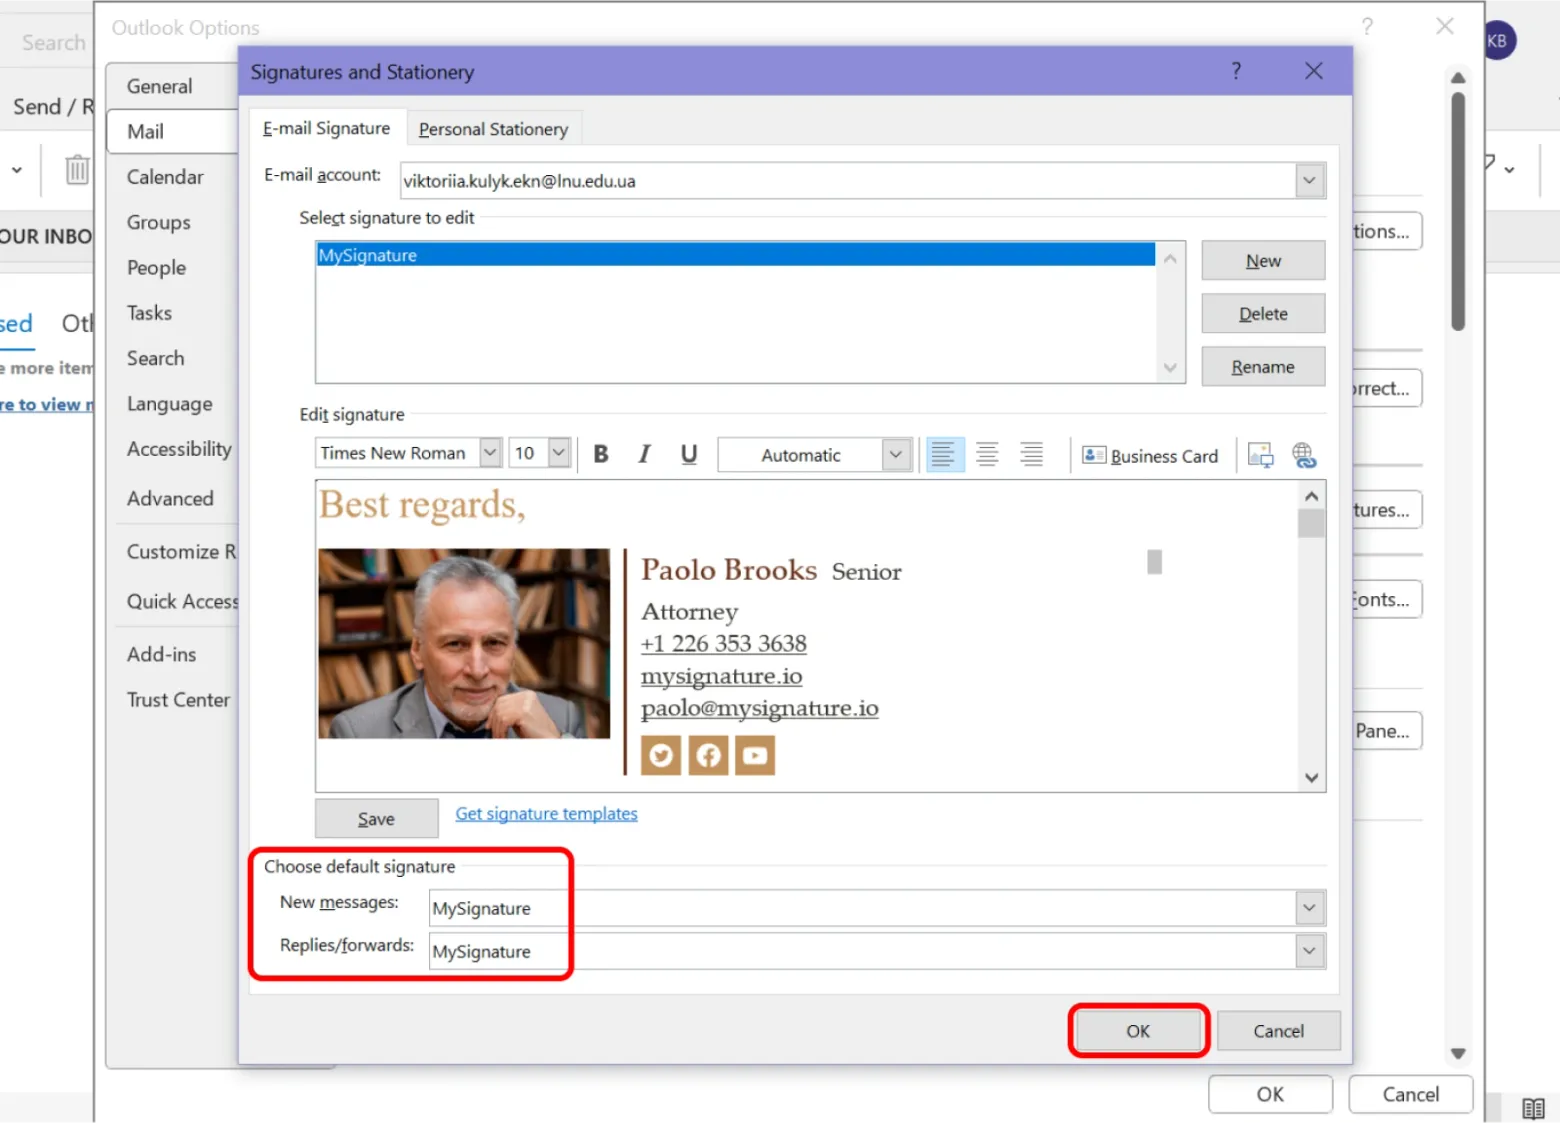This screenshot has width=1560, height=1123.
Task: Toggle underline formatting in signature editor
Action: (688, 454)
